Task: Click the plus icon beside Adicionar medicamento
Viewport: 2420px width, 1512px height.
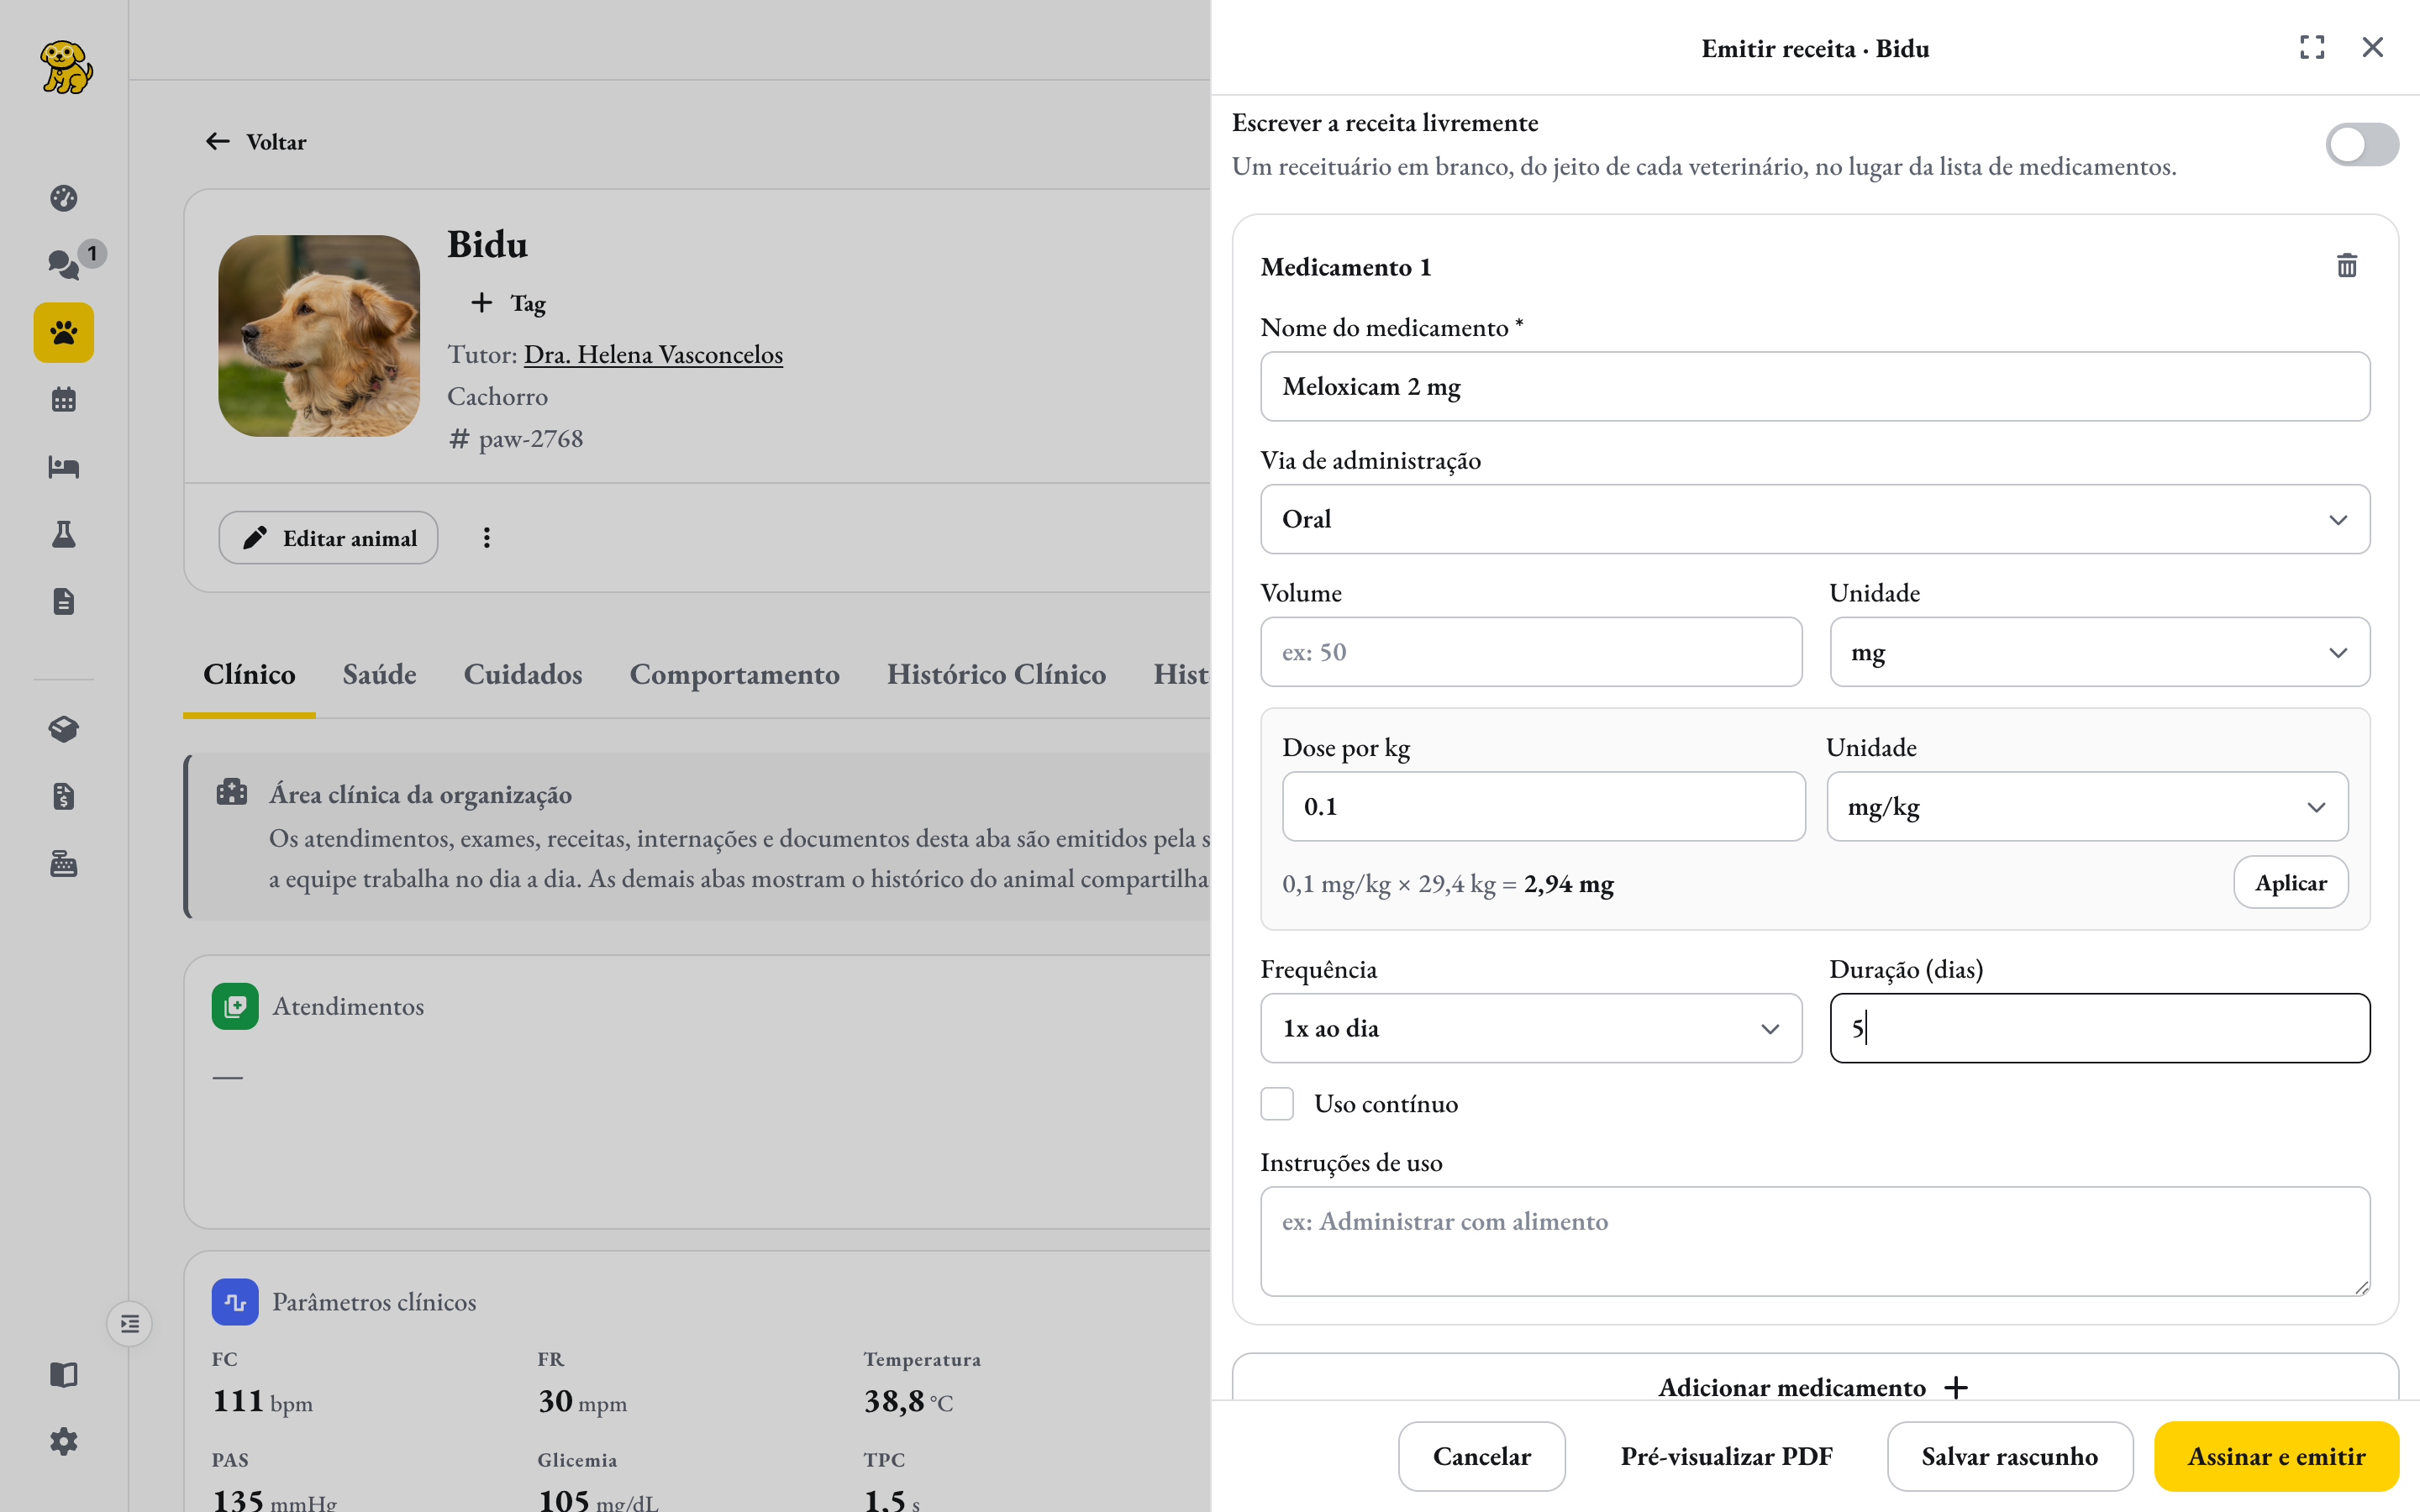Action: point(1957,1388)
